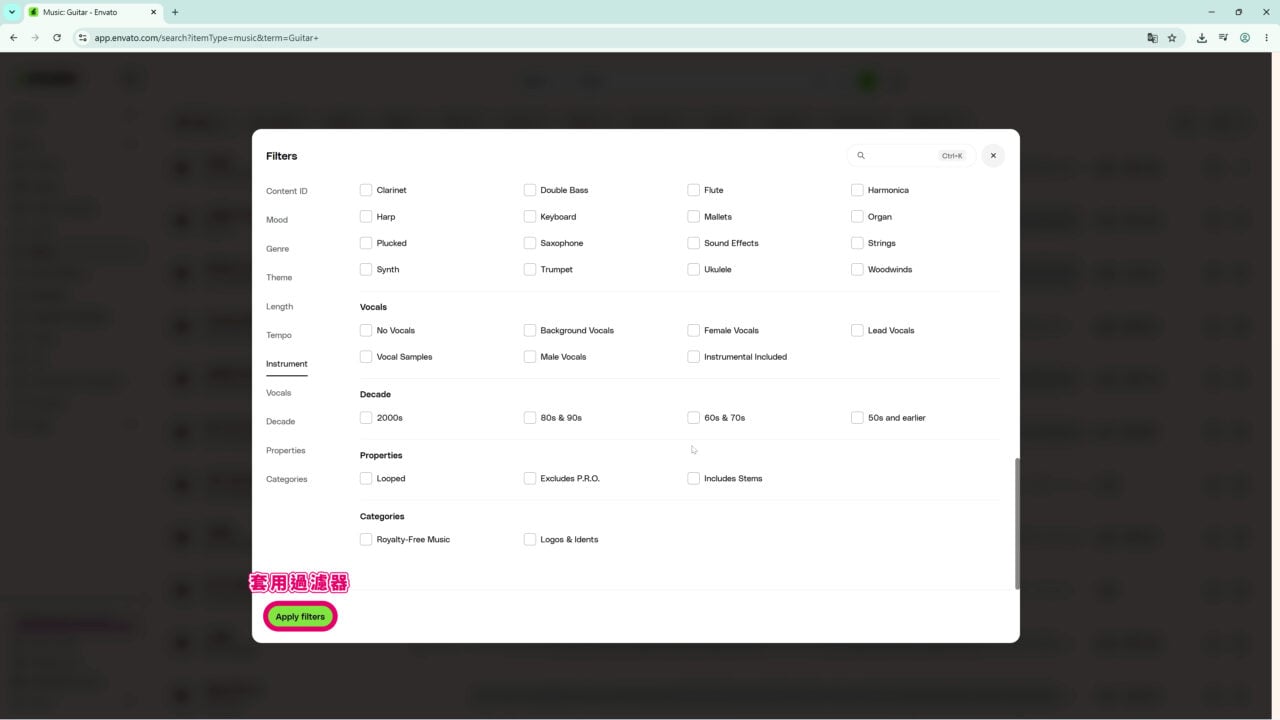Tick the Instrumental Included checkbox

point(693,356)
